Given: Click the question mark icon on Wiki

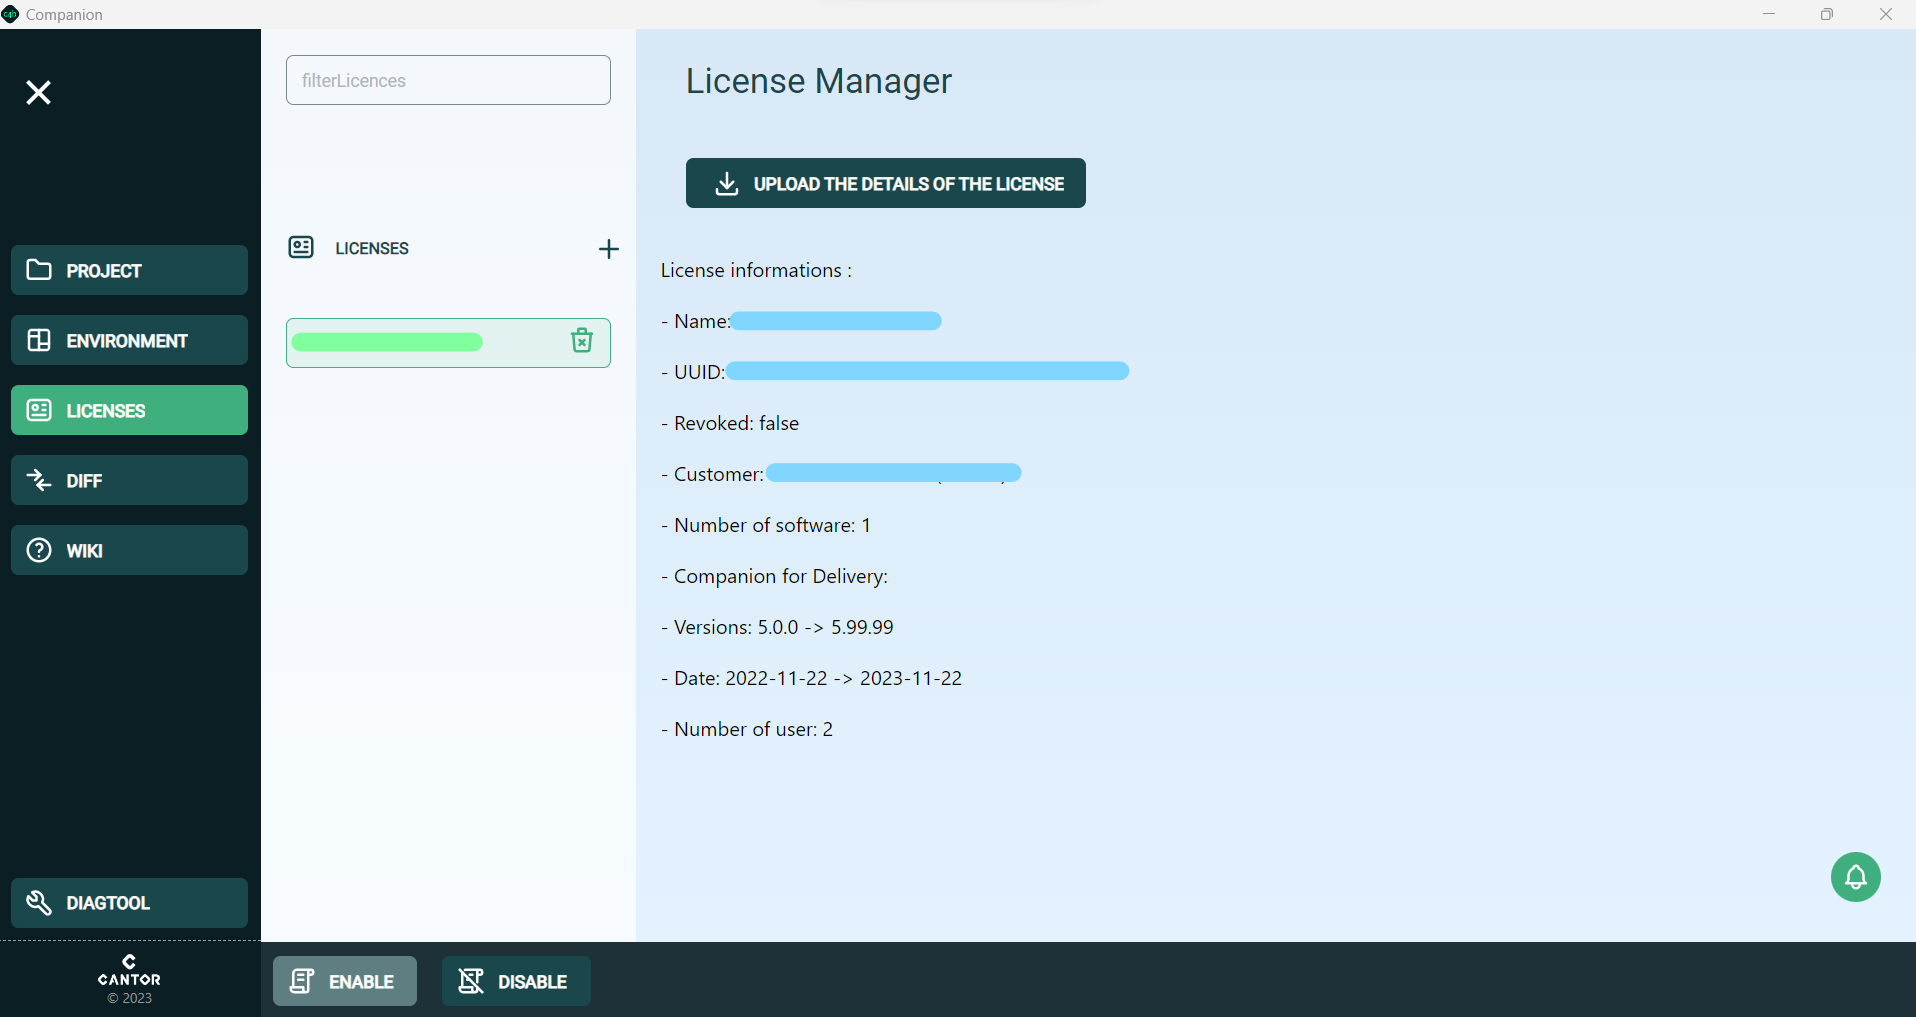Looking at the screenshot, I should pos(39,550).
